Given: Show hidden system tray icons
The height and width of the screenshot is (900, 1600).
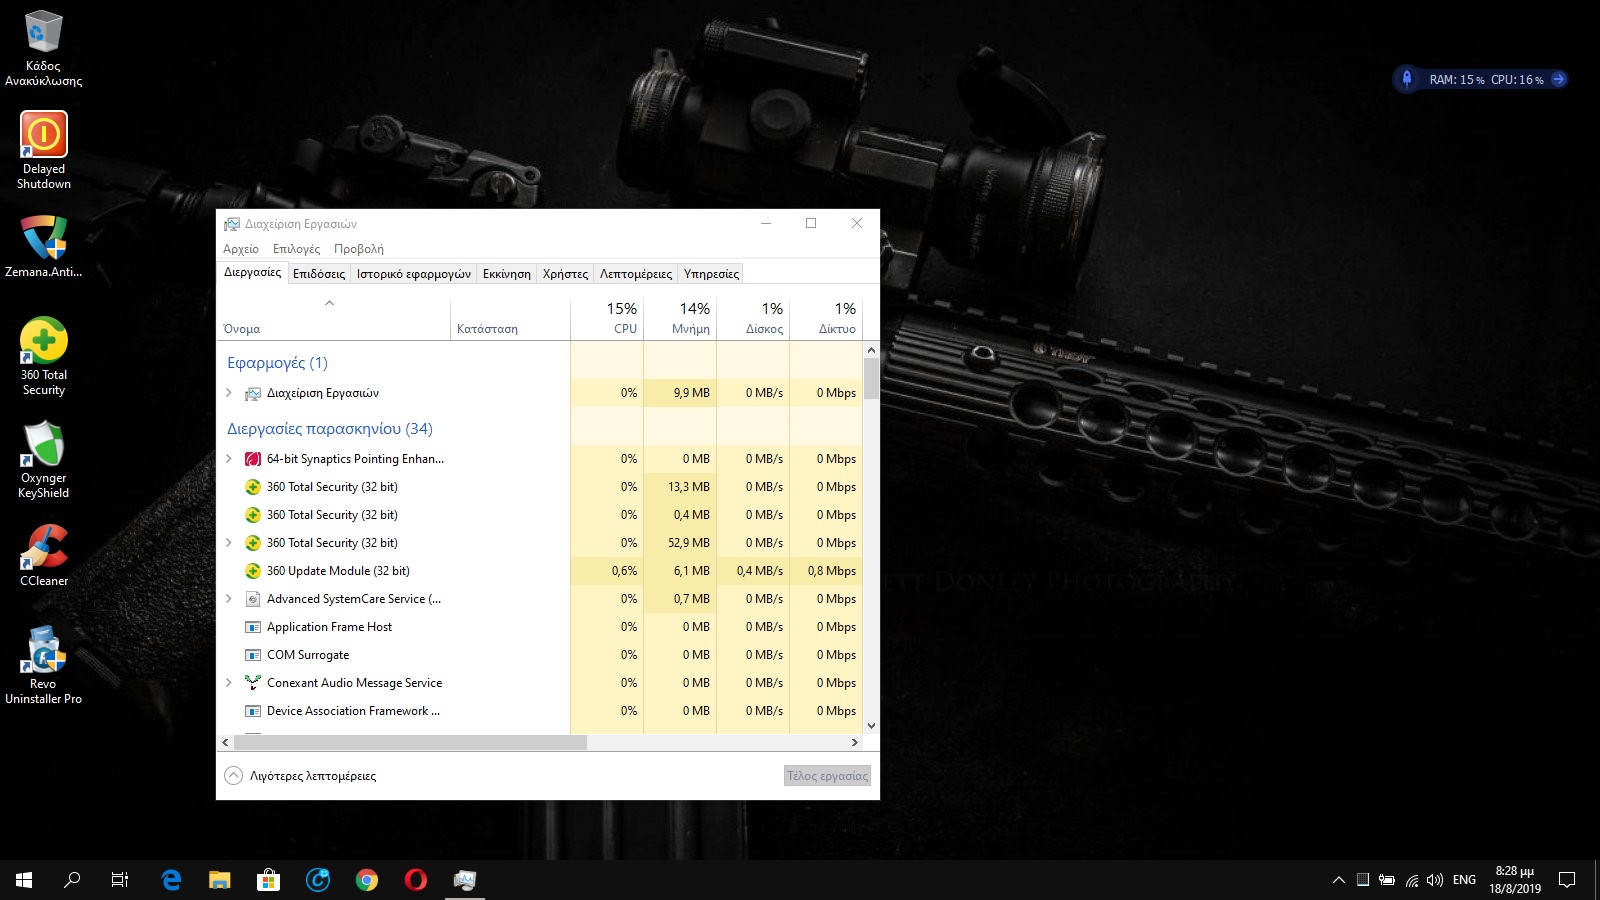Looking at the screenshot, I should [x=1339, y=880].
